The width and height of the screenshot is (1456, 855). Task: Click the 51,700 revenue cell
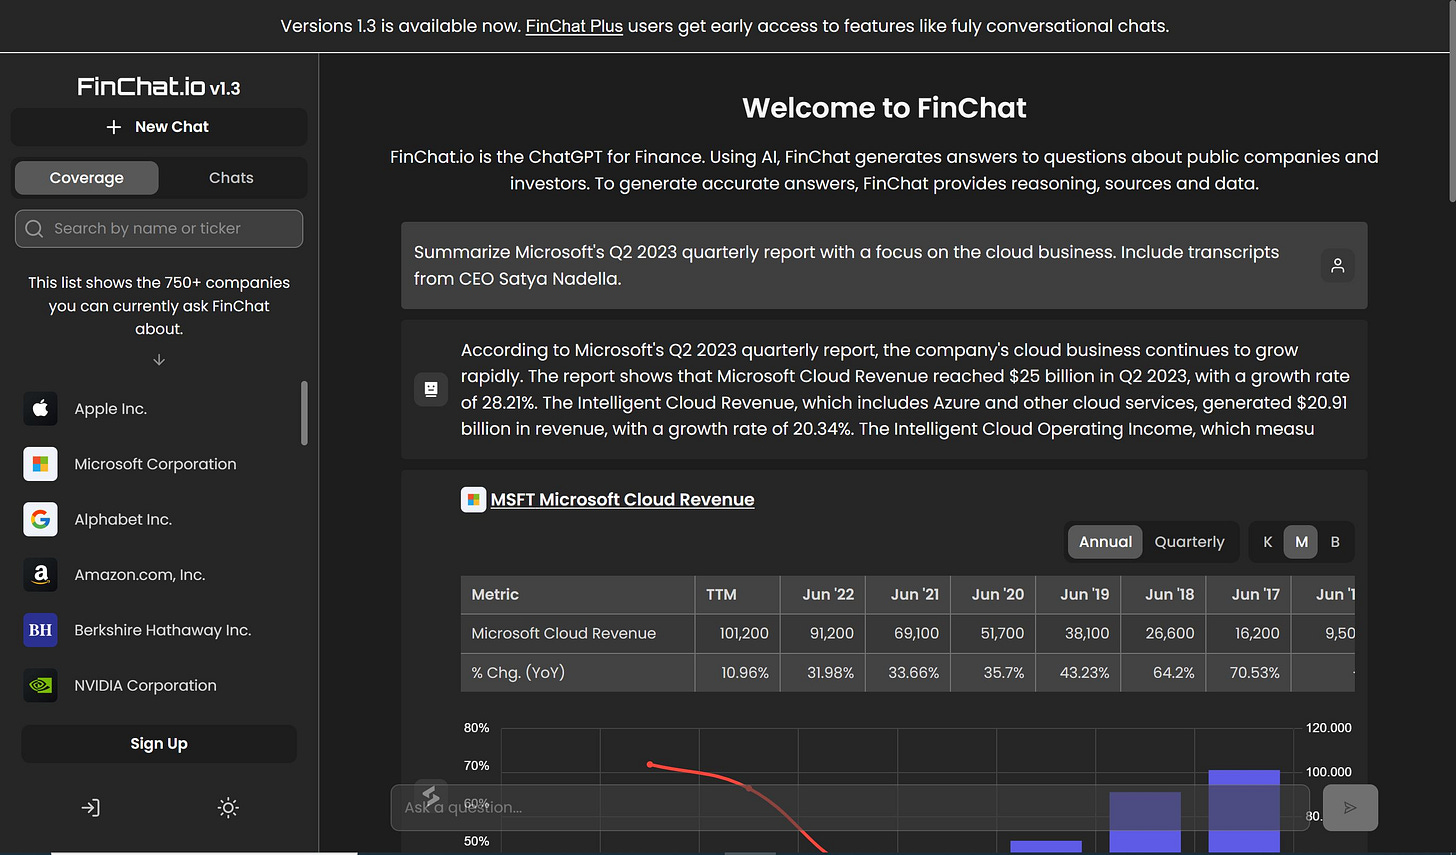tap(993, 633)
